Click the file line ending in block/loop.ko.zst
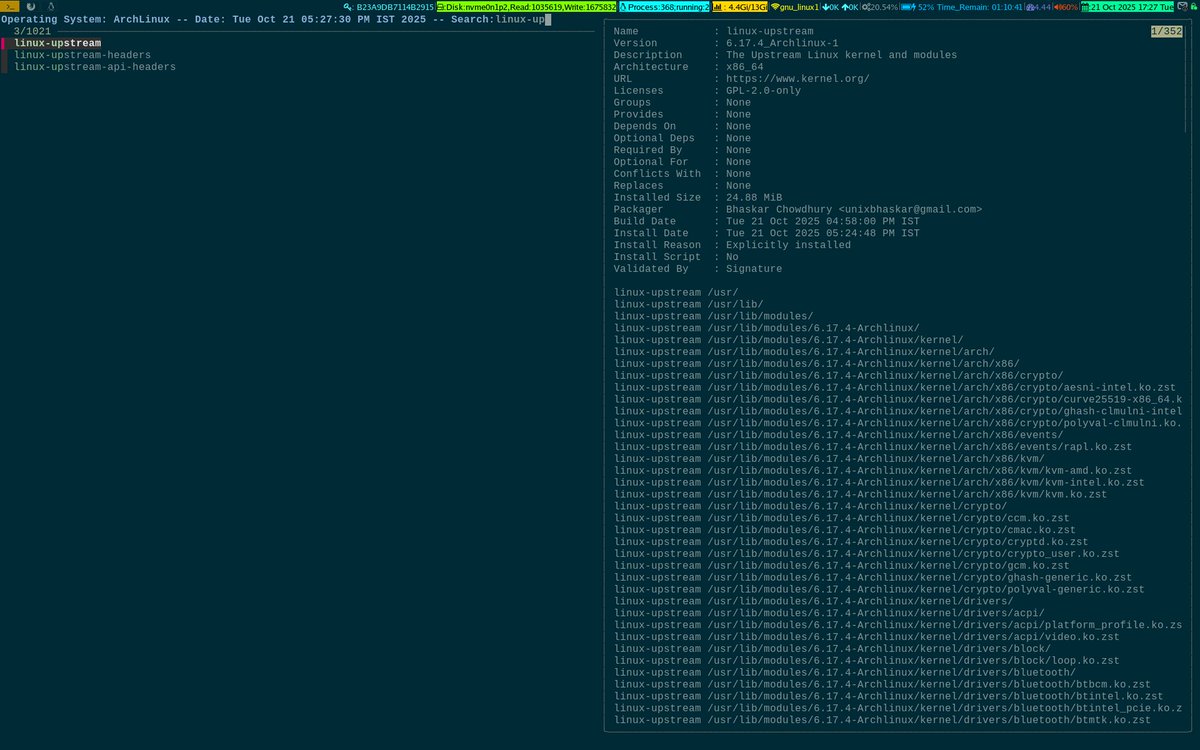 pyautogui.click(x=867, y=660)
